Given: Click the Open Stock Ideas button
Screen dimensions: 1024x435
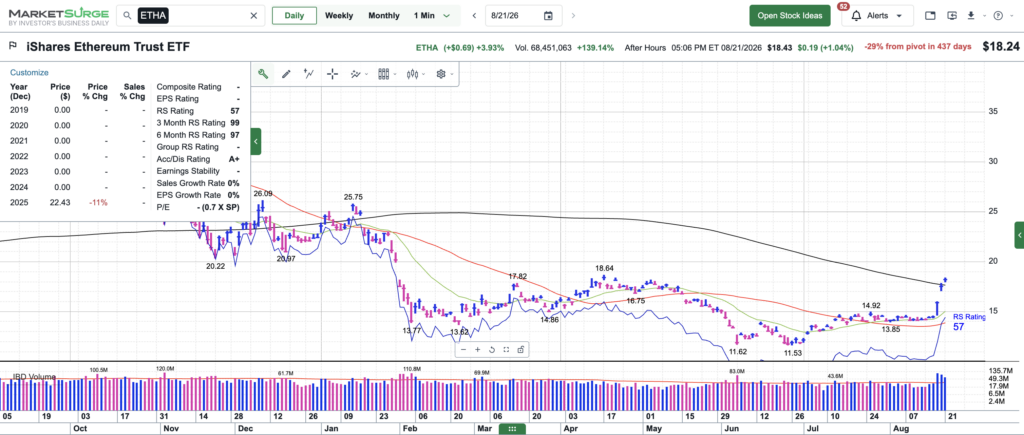Looking at the screenshot, I should (790, 16).
